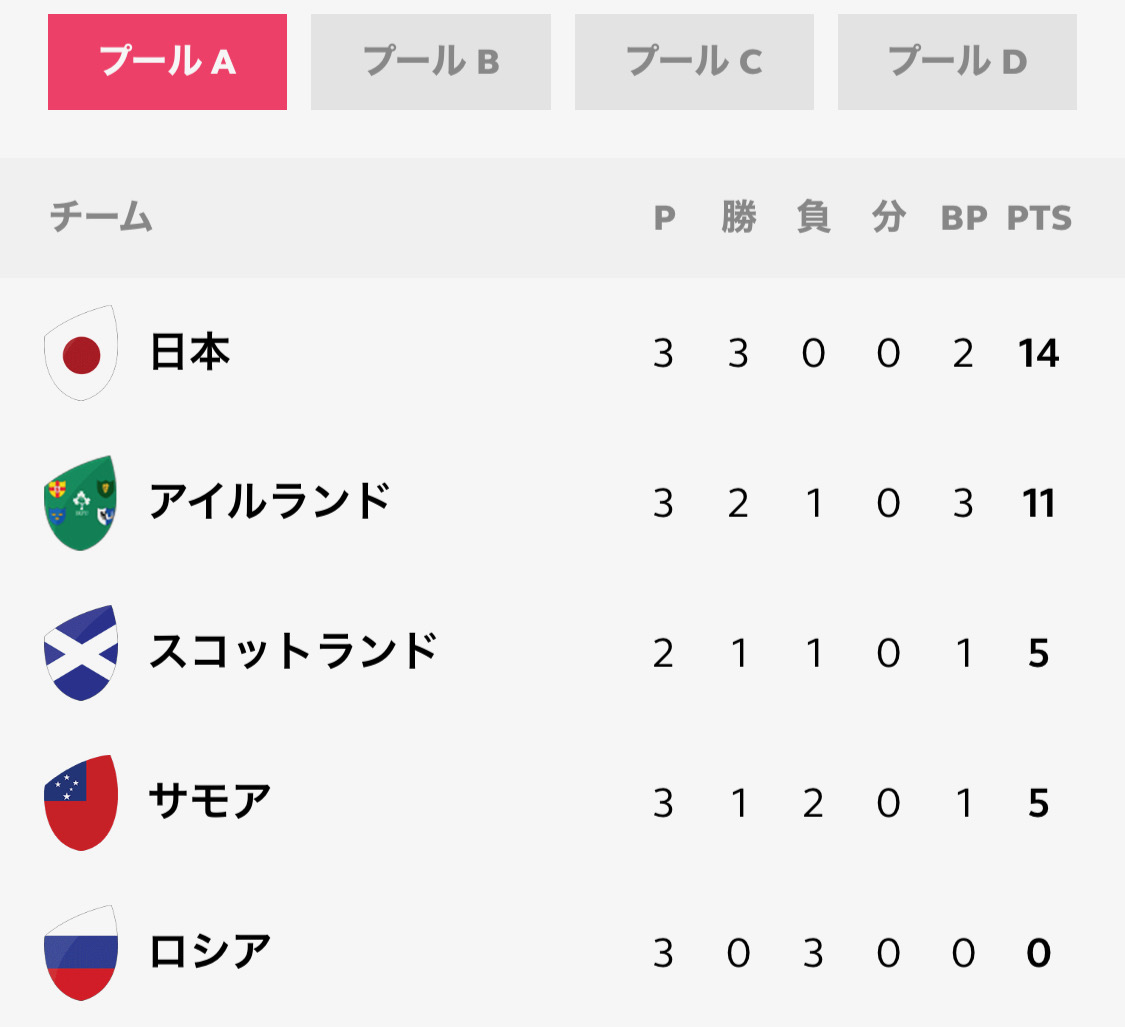
Task: Click the Russia tricolor flag emblem
Action: coord(81,953)
